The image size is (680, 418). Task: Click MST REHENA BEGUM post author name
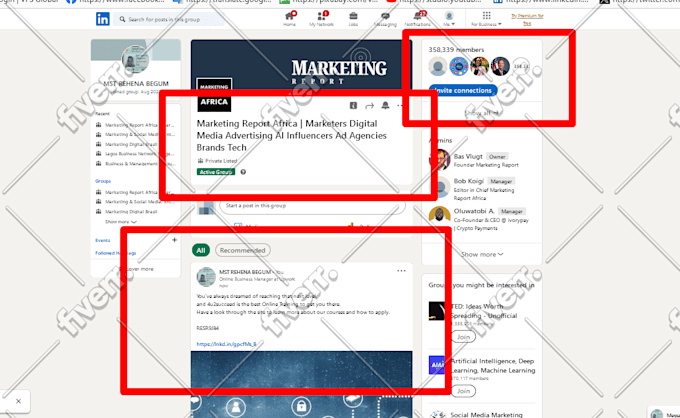(245, 272)
